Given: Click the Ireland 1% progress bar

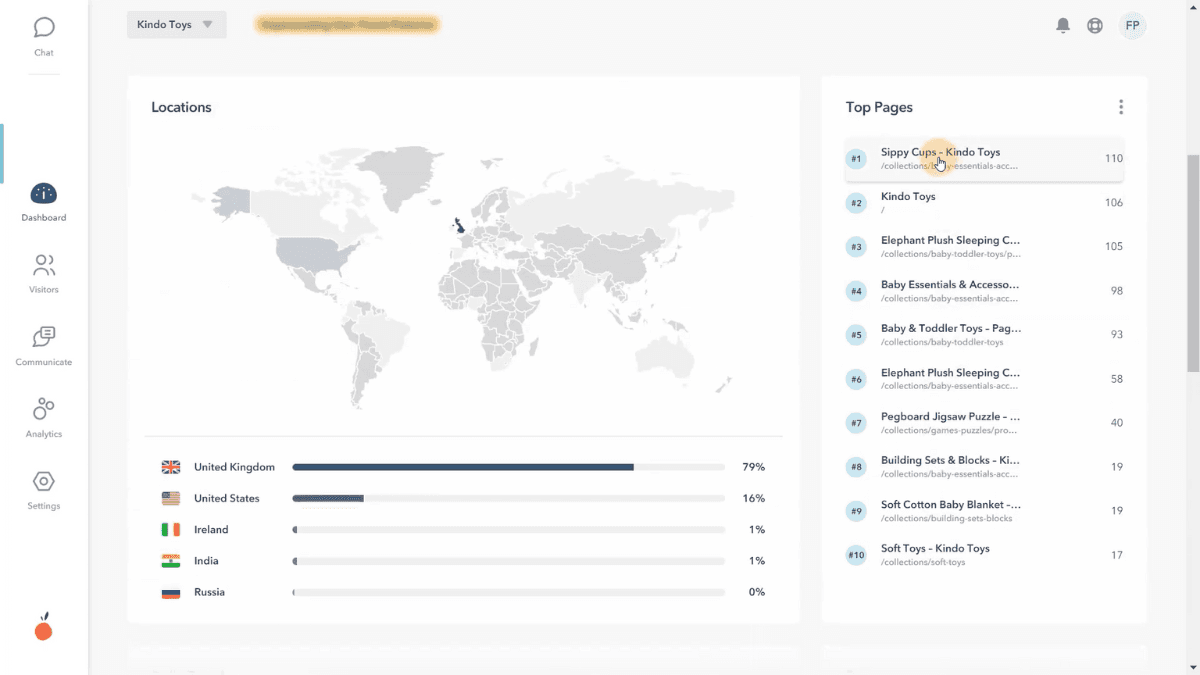Looking at the screenshot, I should [x=508, y=530].
